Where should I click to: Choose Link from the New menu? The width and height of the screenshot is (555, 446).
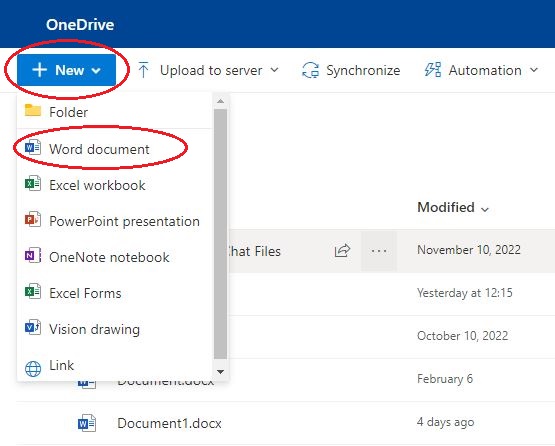click(115, 365)
